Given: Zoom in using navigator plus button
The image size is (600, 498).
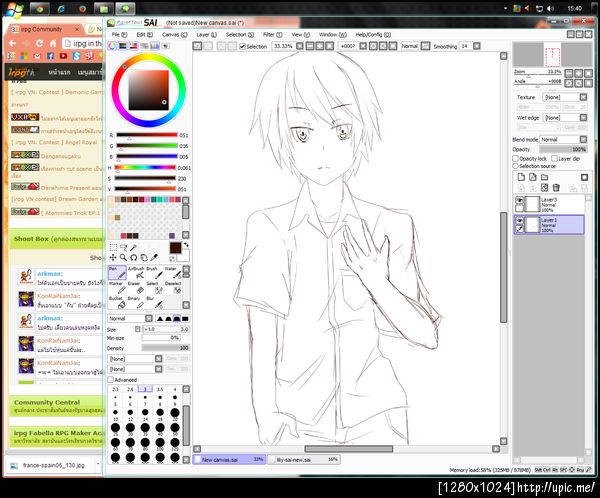Looking at the screenshot, I should click(579, 73).
